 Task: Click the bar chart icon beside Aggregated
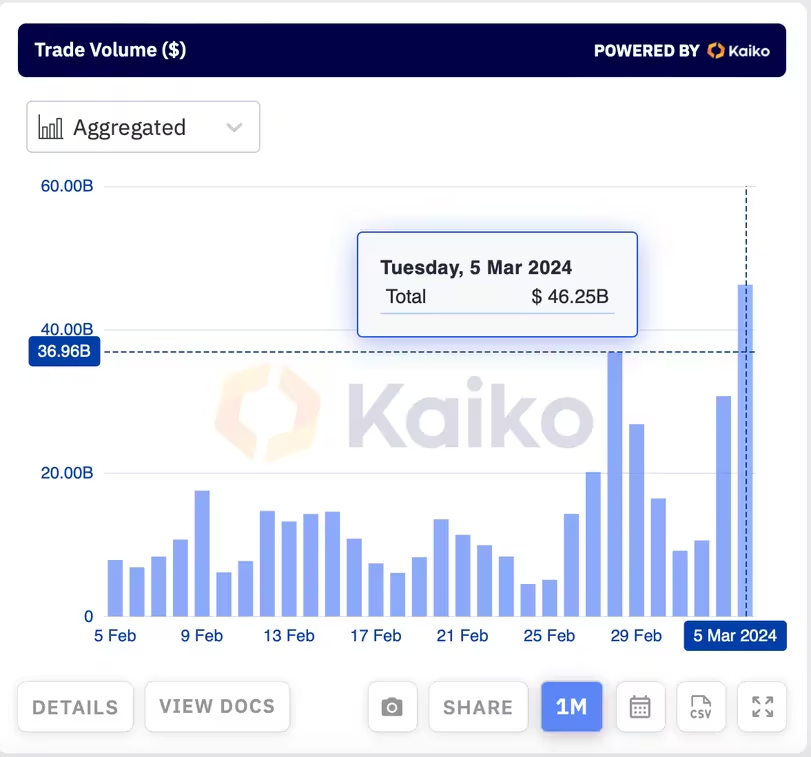coord(51,128)
